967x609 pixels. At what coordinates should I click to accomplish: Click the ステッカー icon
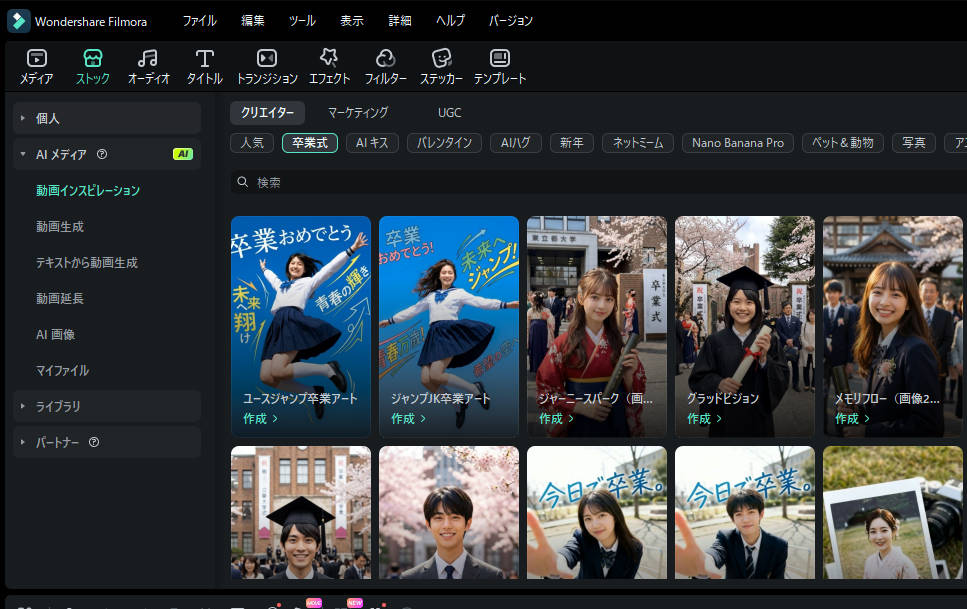coord(441,65)
